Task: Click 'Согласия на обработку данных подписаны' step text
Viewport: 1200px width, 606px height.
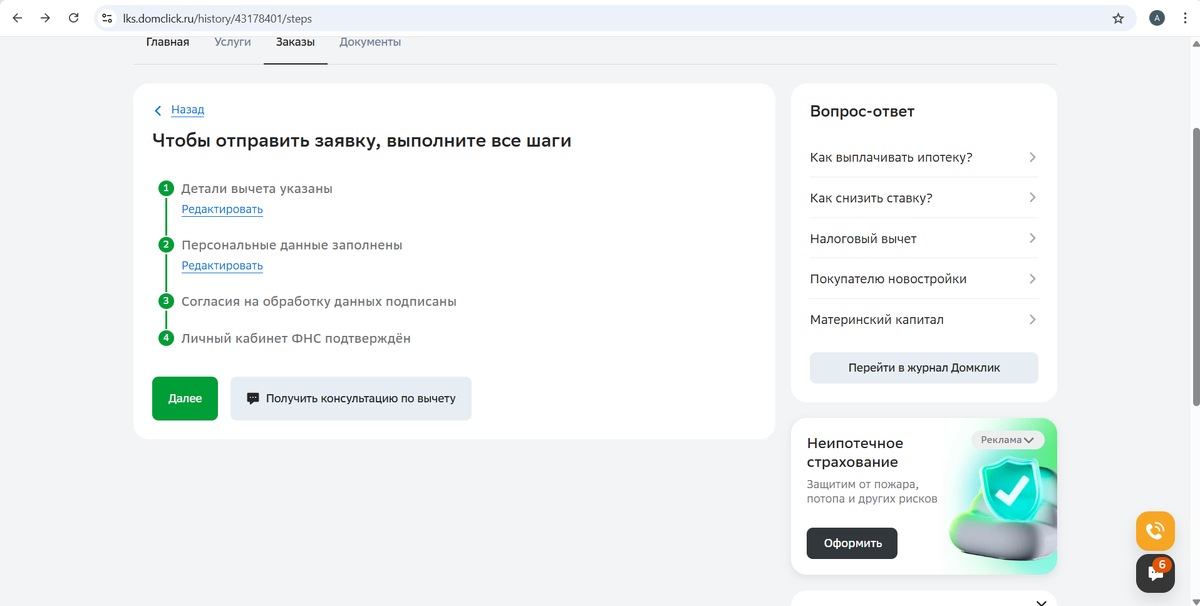Action: point(319,301)
